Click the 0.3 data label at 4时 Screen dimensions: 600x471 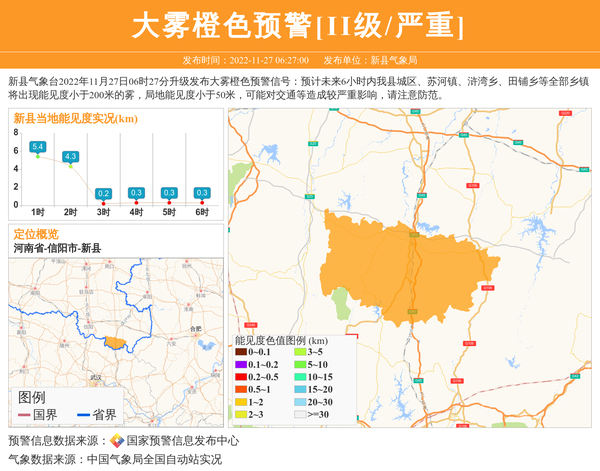pyautogui.click(x=136, y=192)
